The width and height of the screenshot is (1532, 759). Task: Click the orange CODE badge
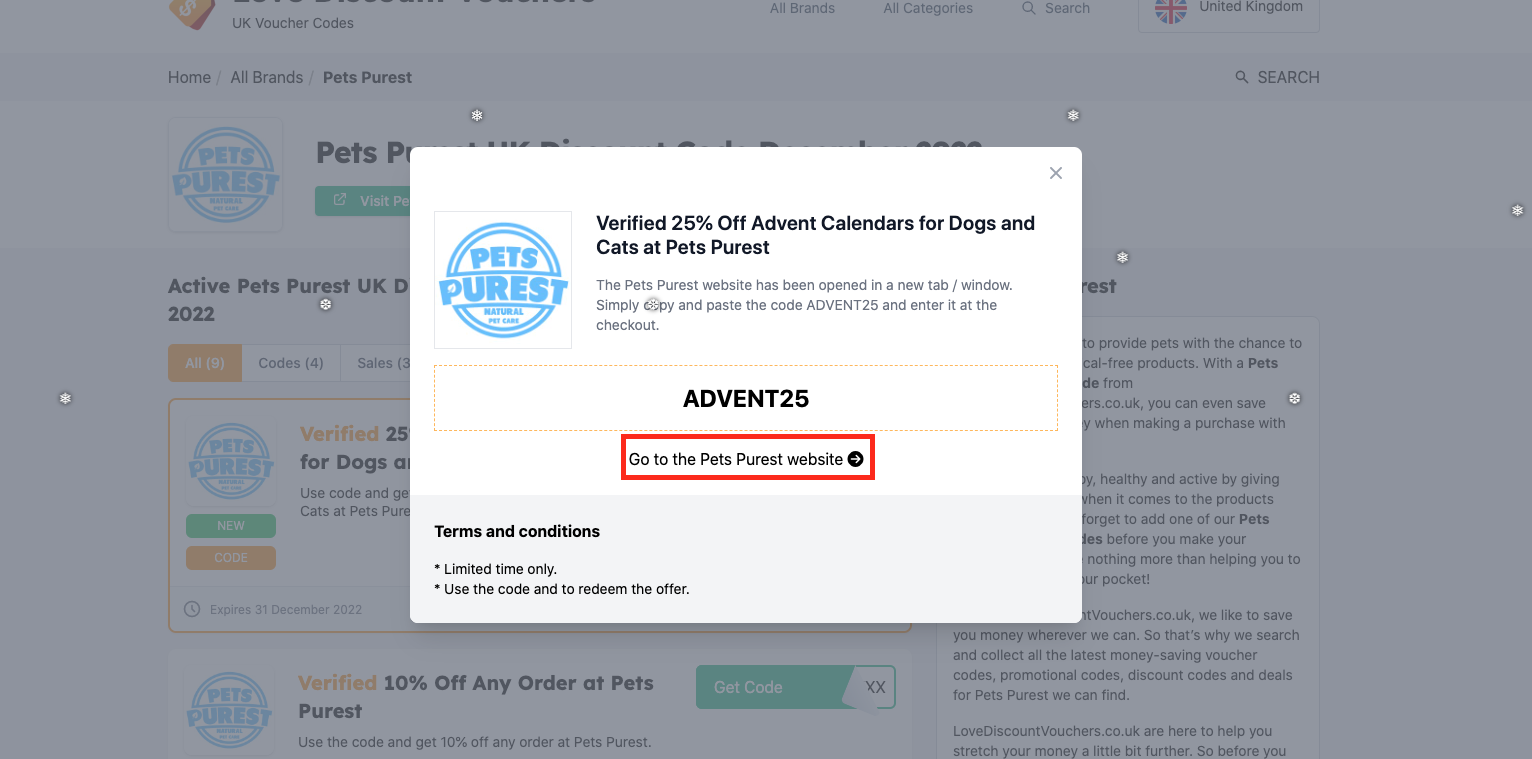[231, 558]
